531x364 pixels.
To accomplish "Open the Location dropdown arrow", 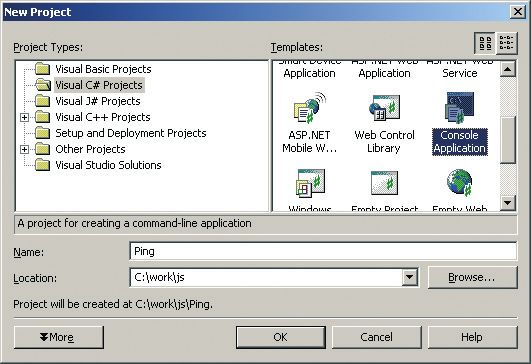I will [x=409, y=277].
